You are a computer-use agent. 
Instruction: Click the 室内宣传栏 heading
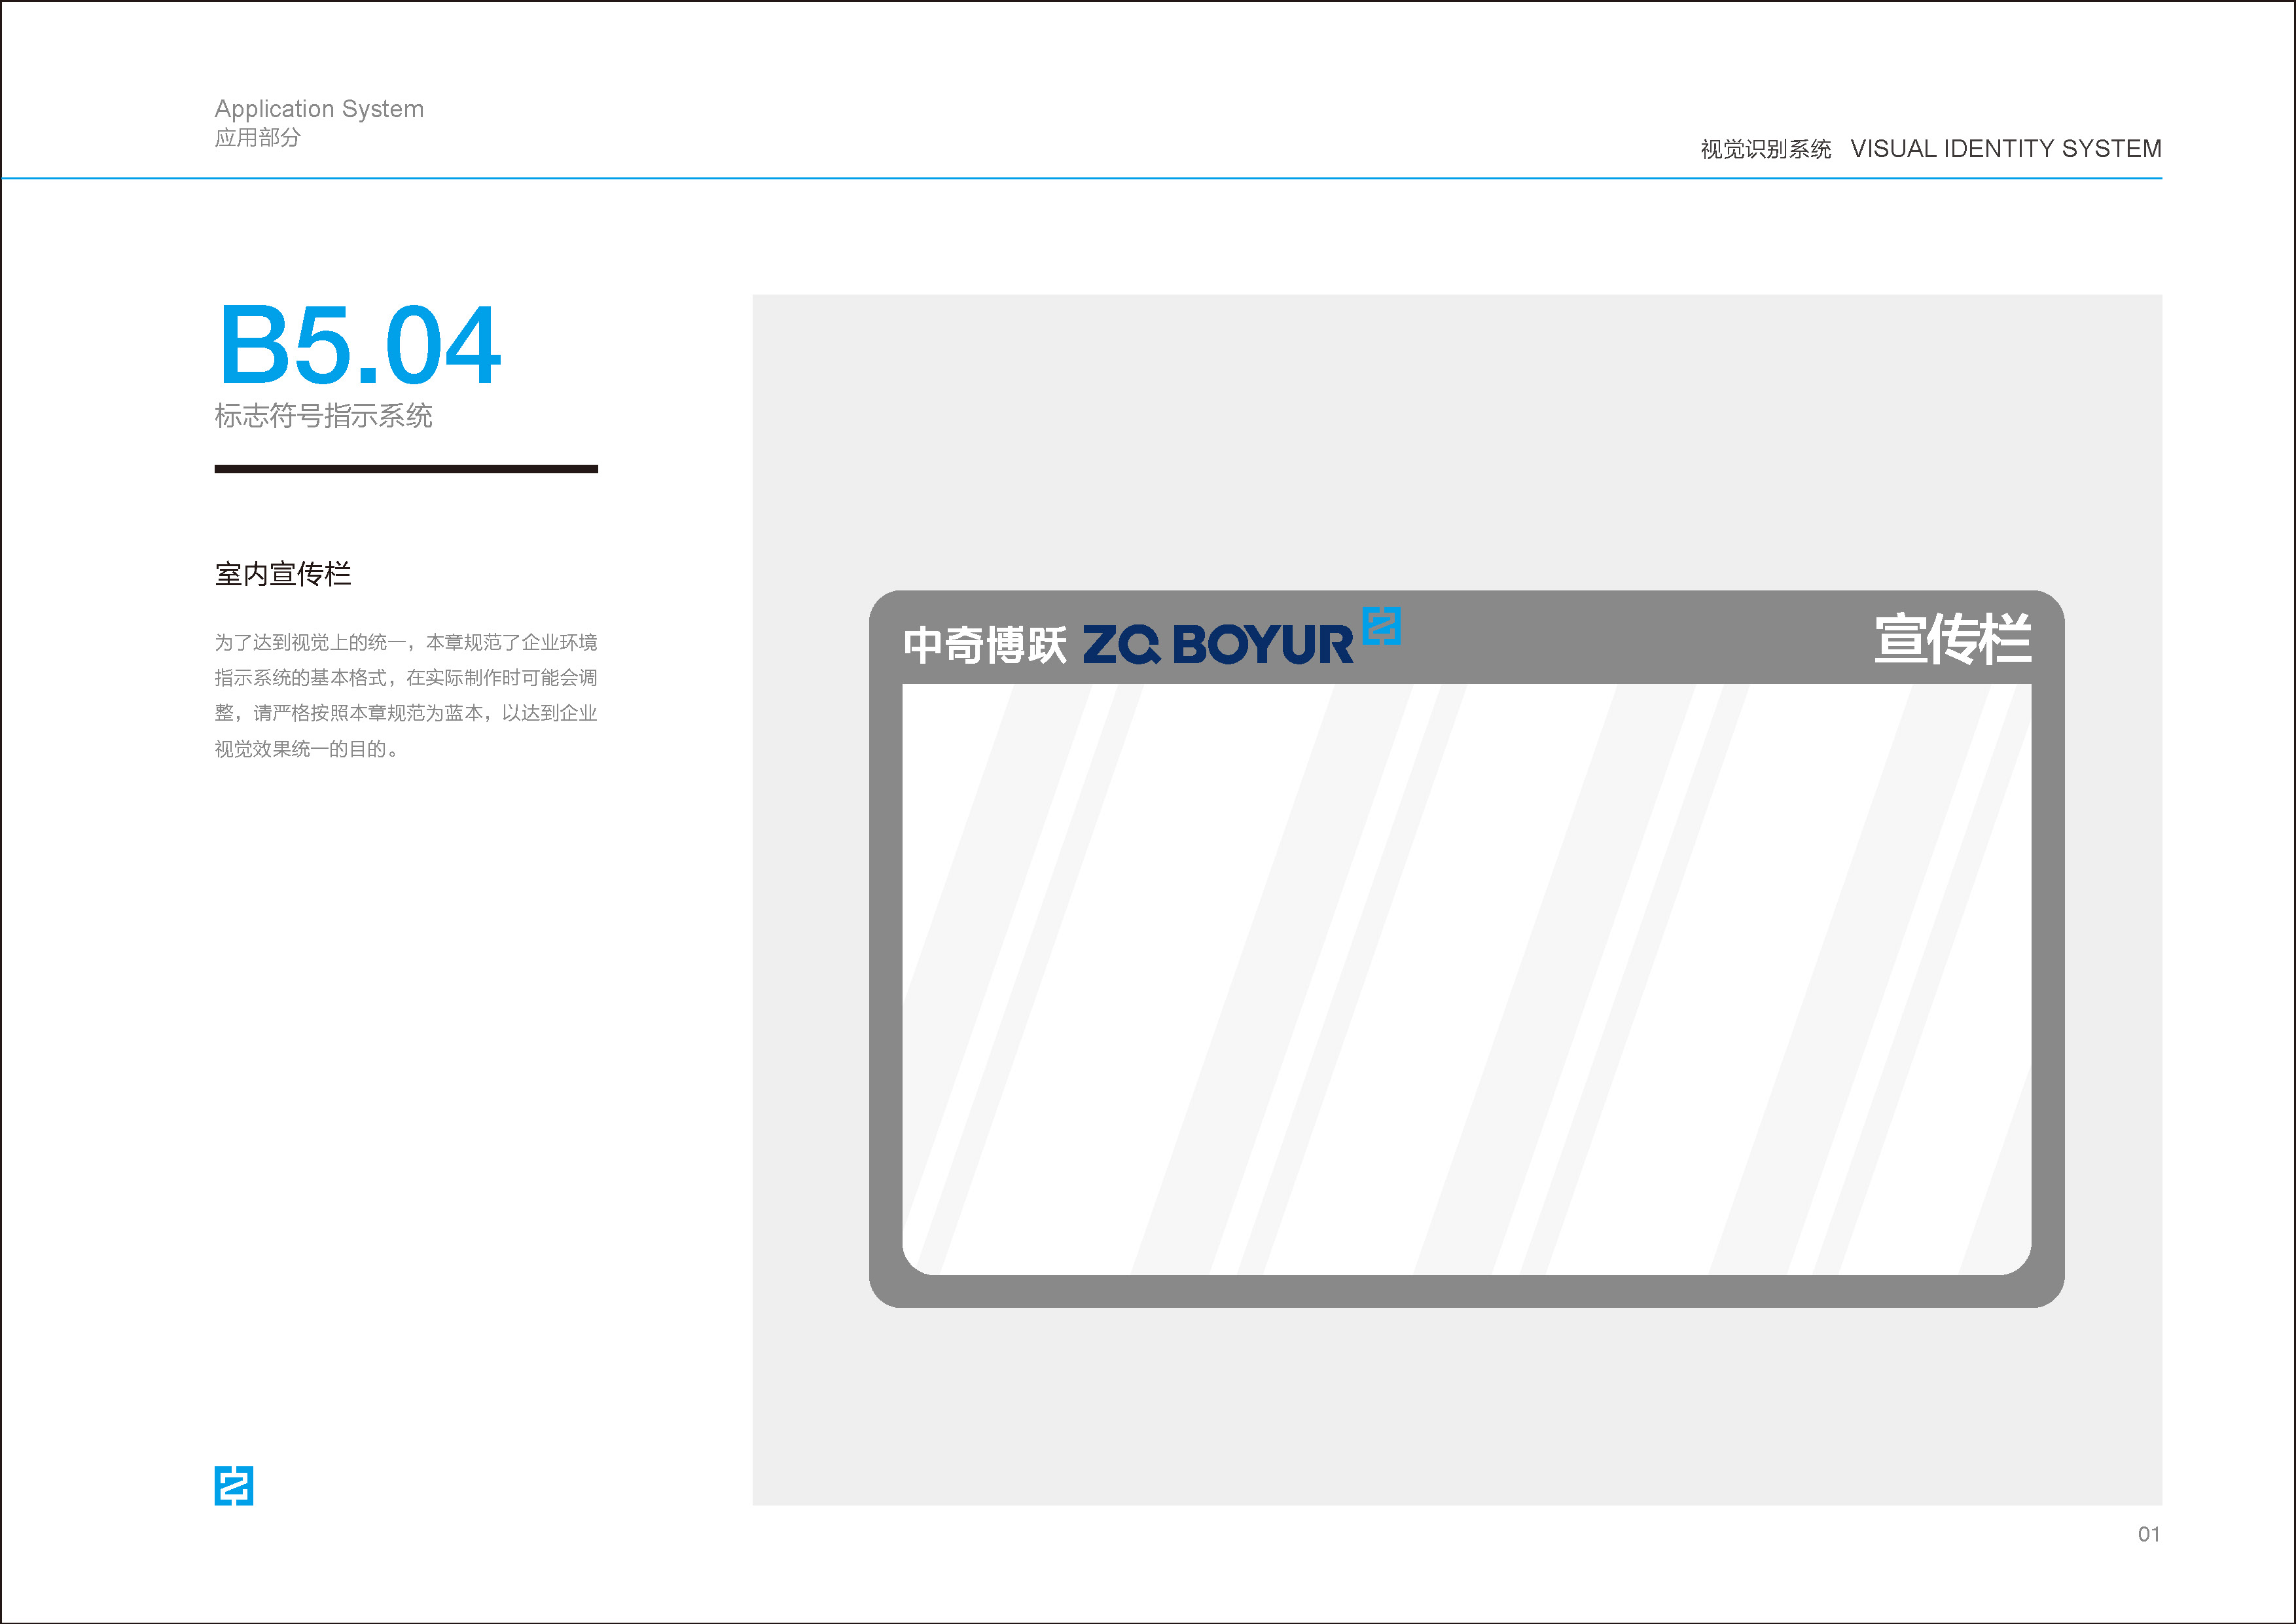(x=283, y=574)
